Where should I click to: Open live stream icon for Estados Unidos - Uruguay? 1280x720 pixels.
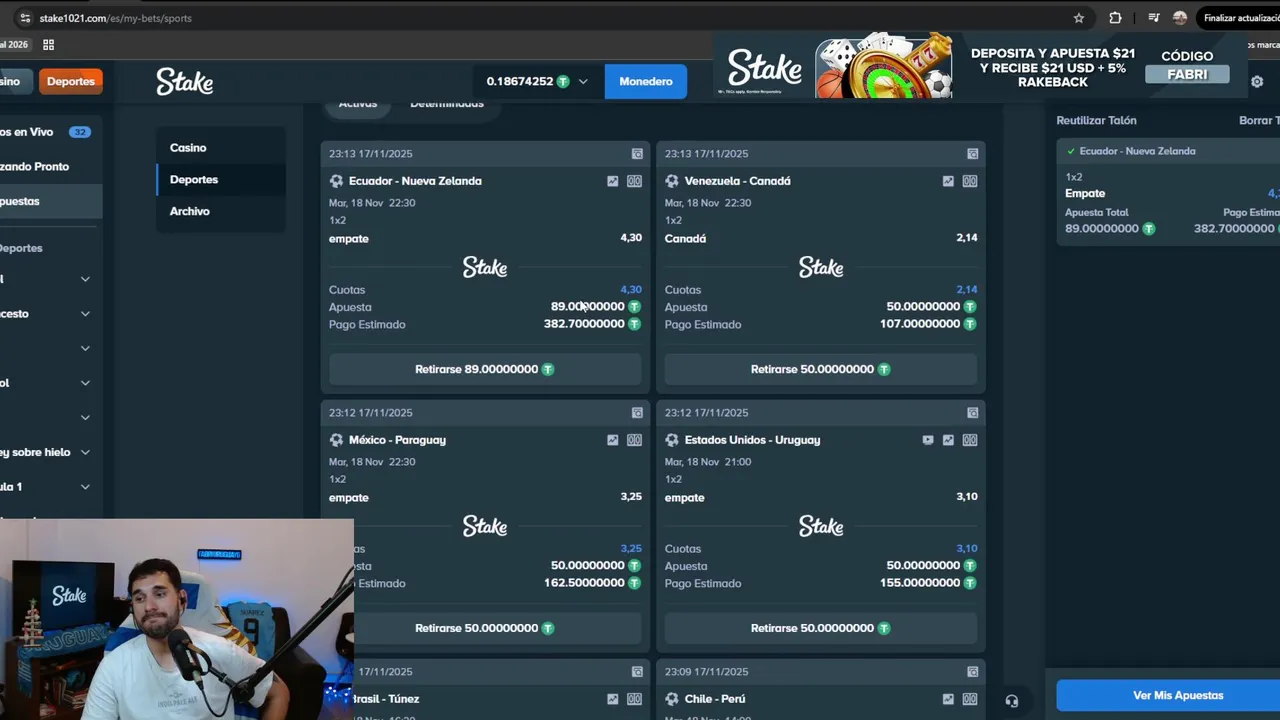pos(928,440)
